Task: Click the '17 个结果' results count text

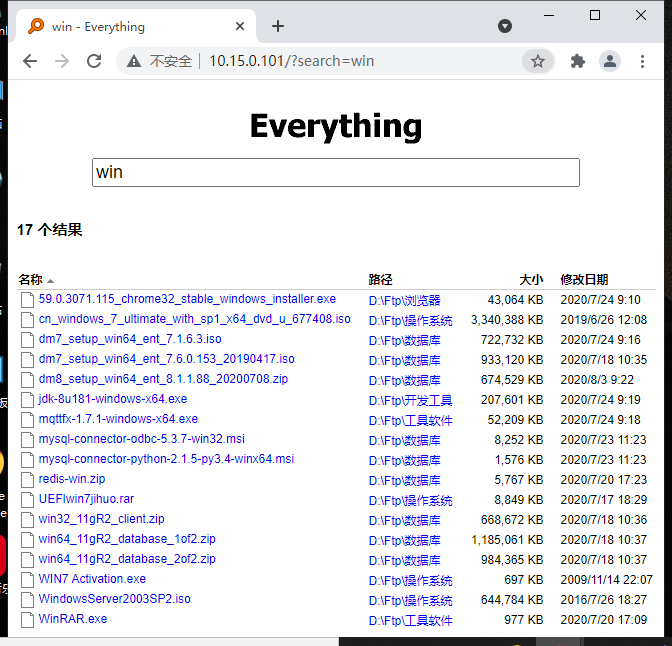Action: click(49, 229)
